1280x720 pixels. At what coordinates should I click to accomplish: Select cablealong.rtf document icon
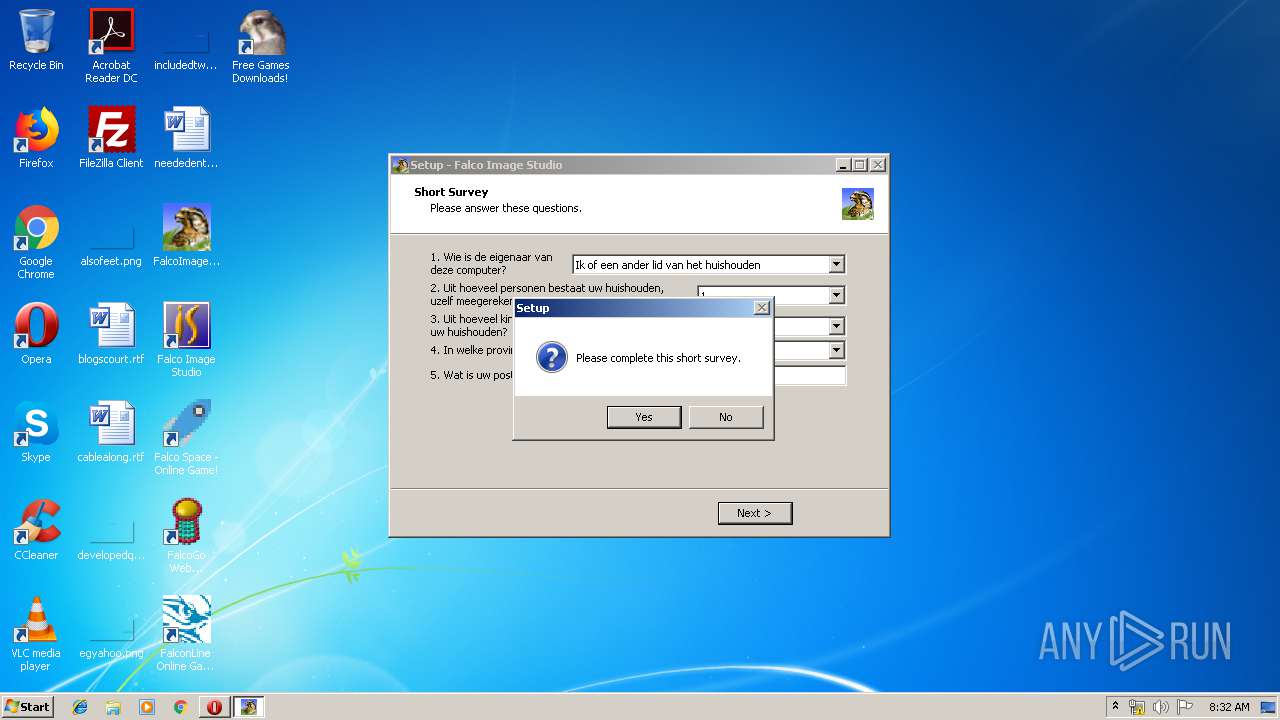click(111, 432)
